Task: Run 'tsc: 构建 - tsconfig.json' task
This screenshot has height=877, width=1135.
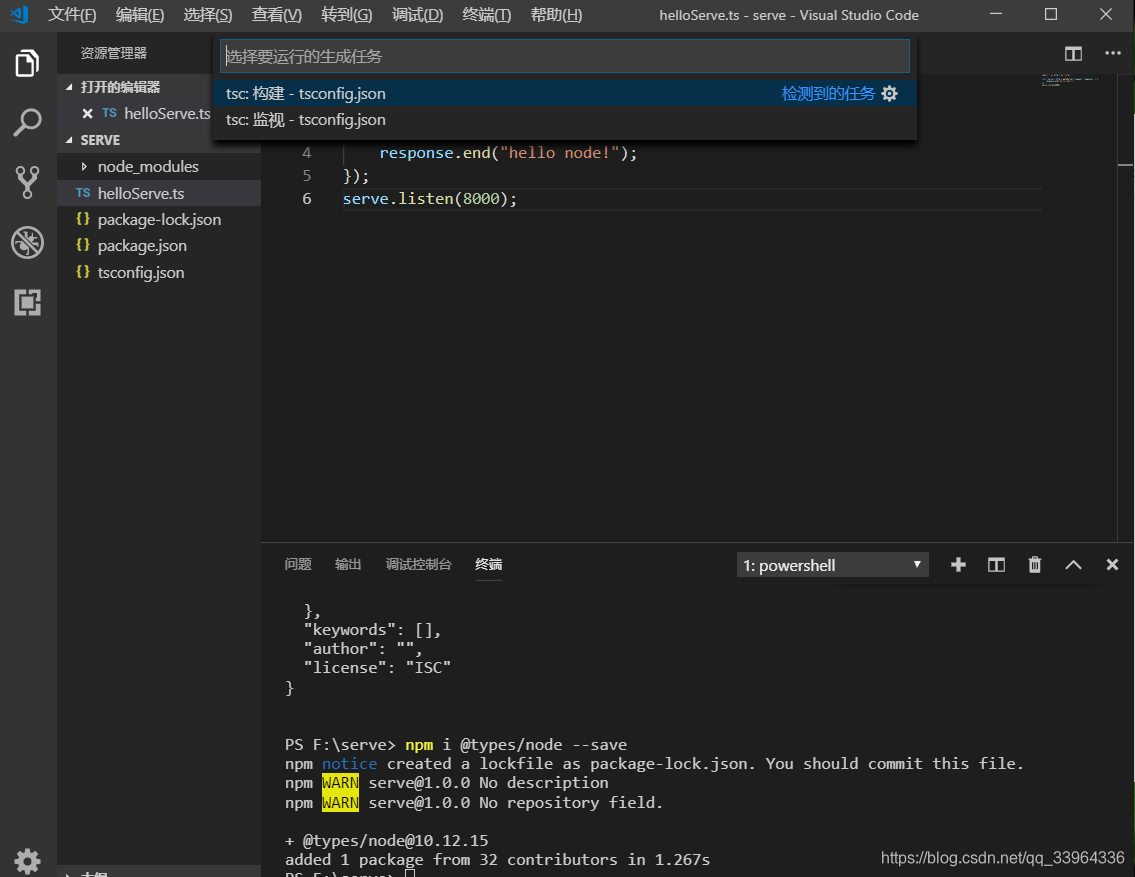Action: (x=565, y=93)
